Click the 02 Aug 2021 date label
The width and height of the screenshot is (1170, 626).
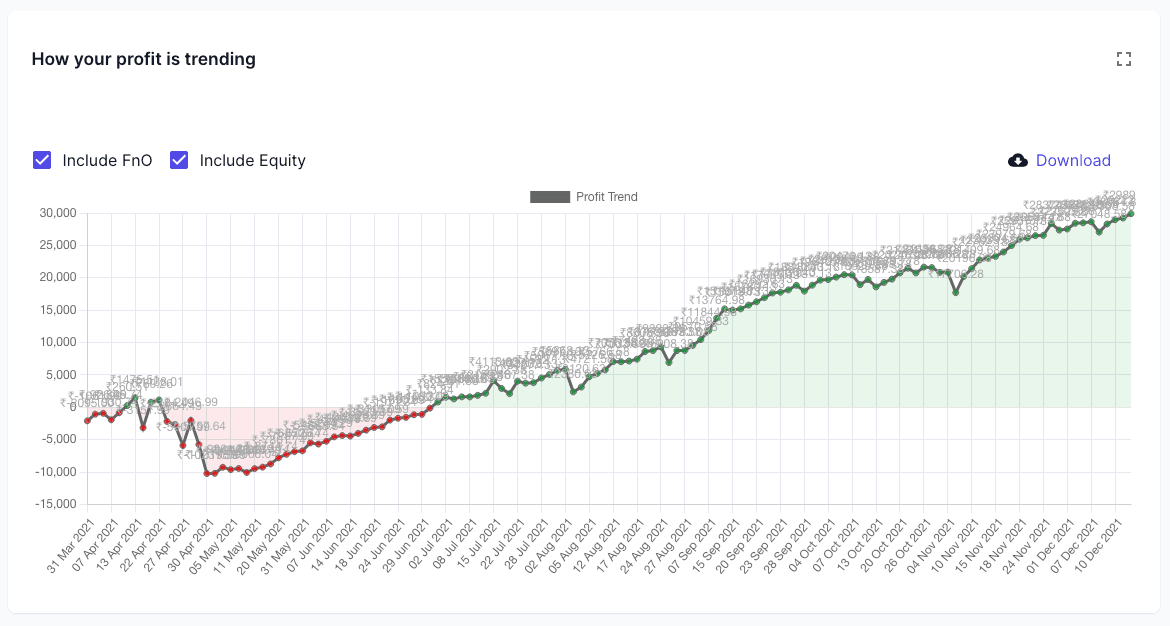pos(547,547)
